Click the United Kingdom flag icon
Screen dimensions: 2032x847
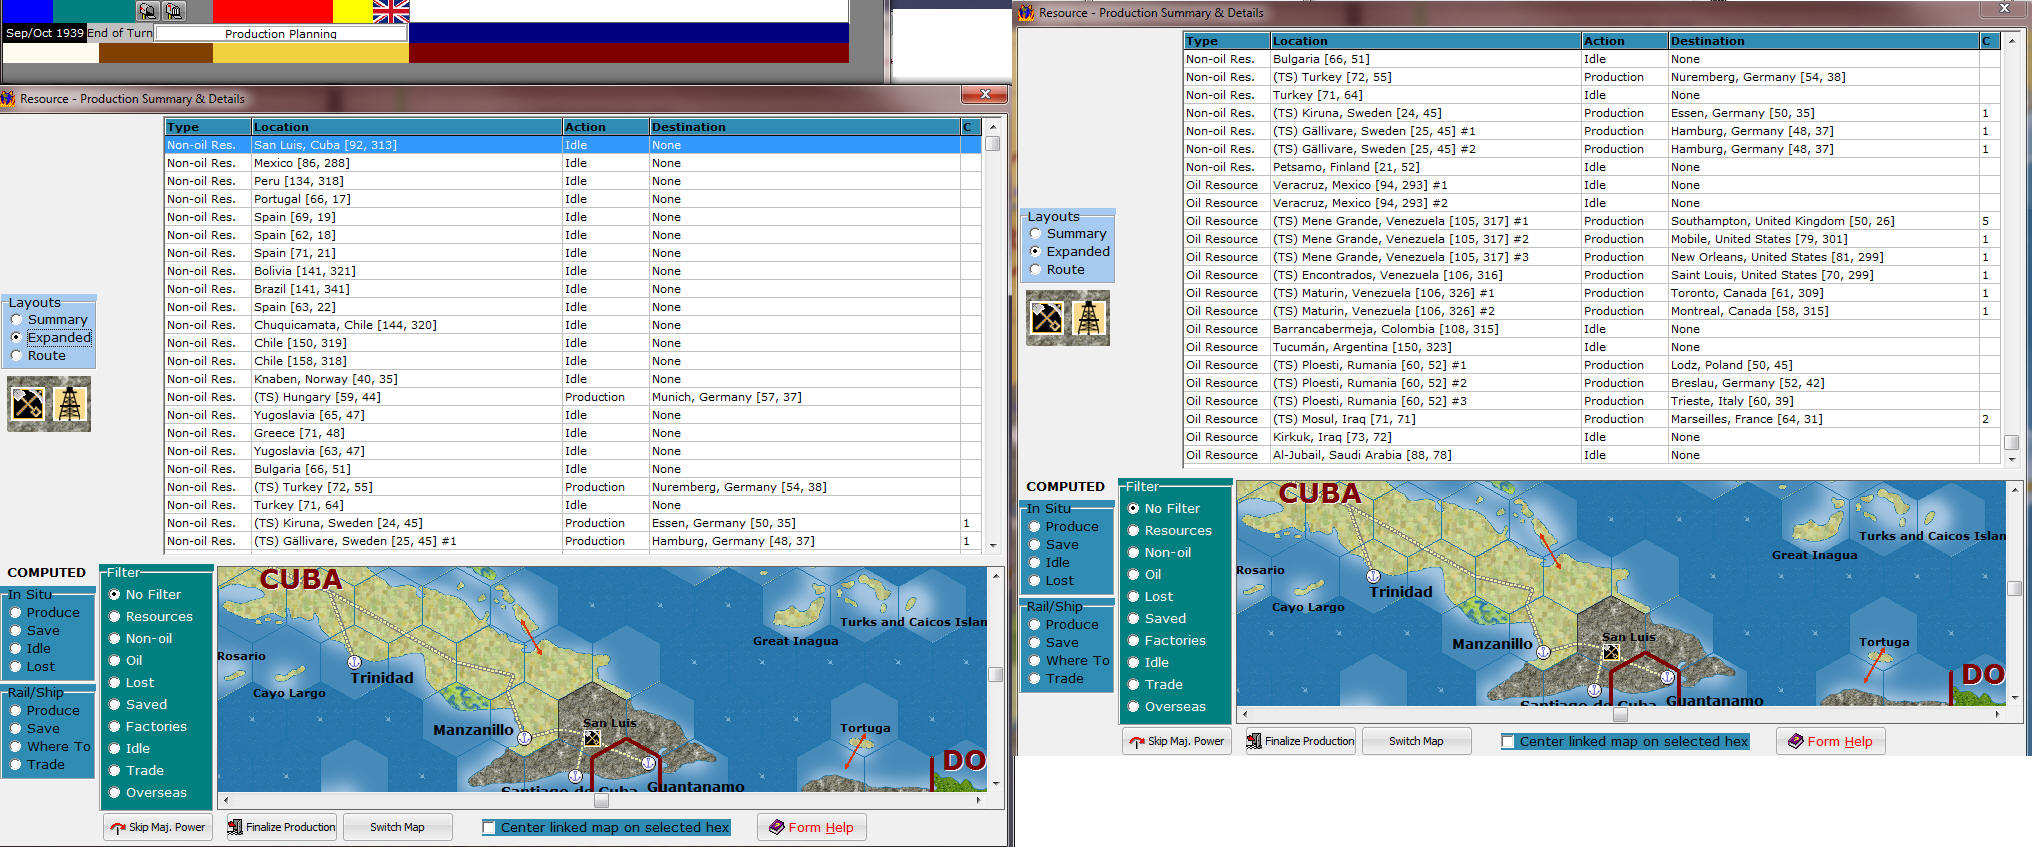click(x=391, y=11)
